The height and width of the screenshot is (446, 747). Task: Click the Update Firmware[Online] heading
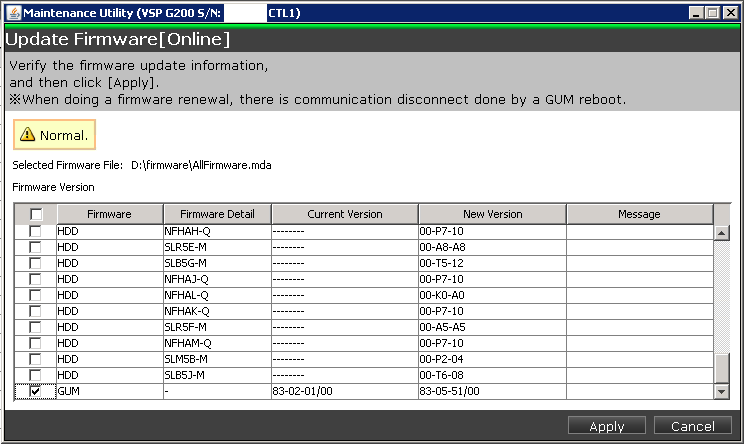(x=118, y=39)
